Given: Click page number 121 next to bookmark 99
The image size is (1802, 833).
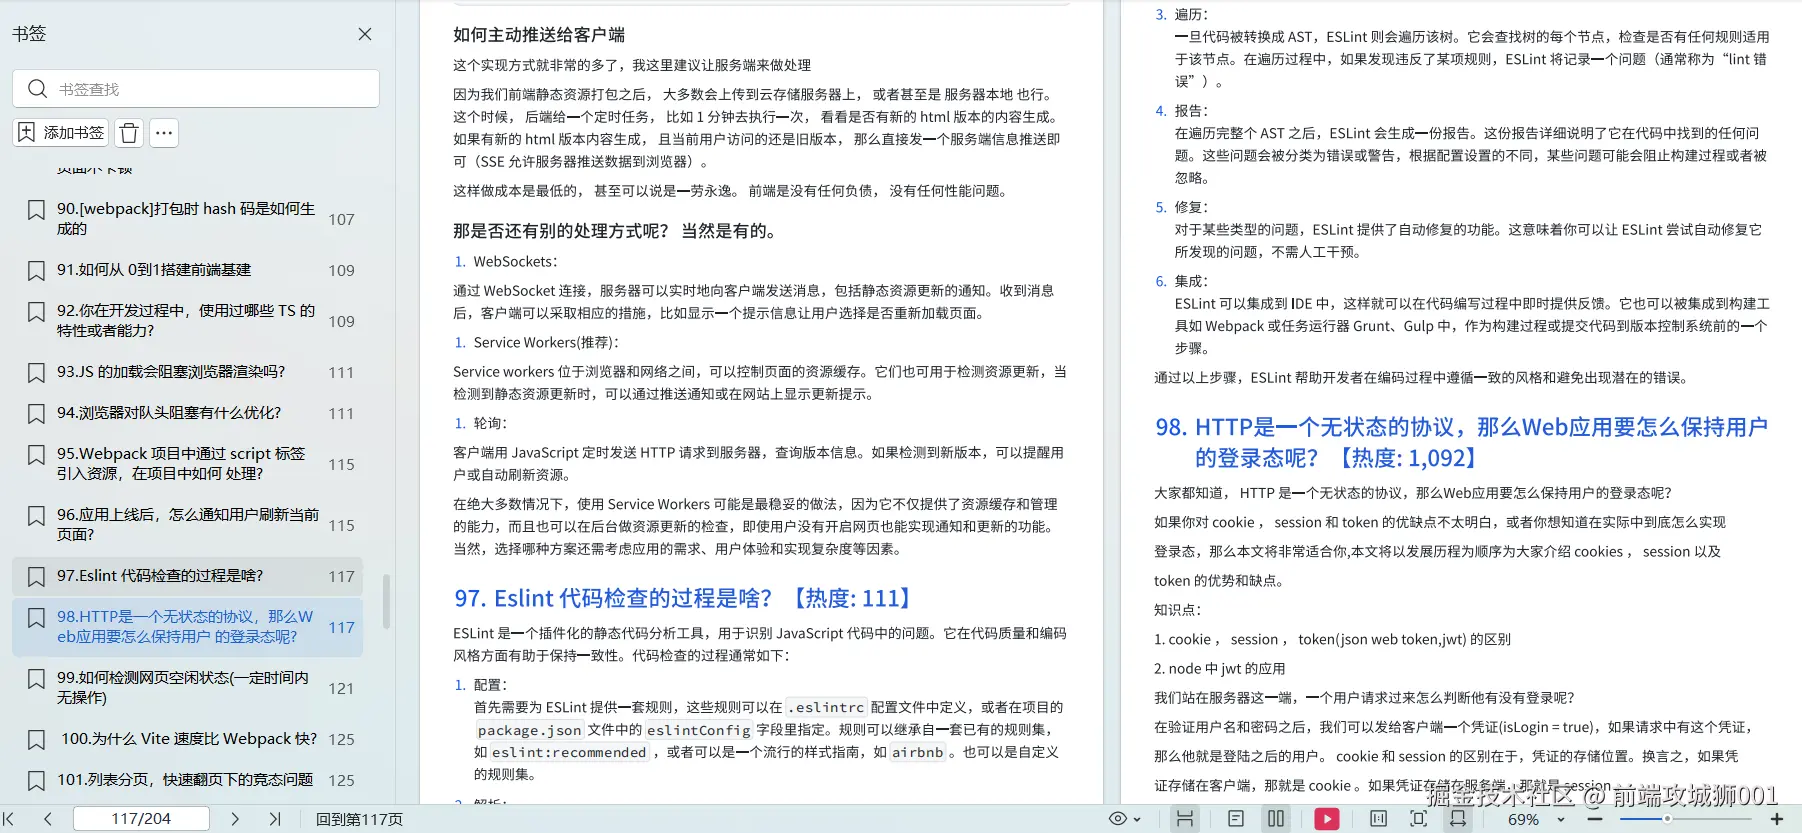Looking at the screenshot, I should [341, 688].
